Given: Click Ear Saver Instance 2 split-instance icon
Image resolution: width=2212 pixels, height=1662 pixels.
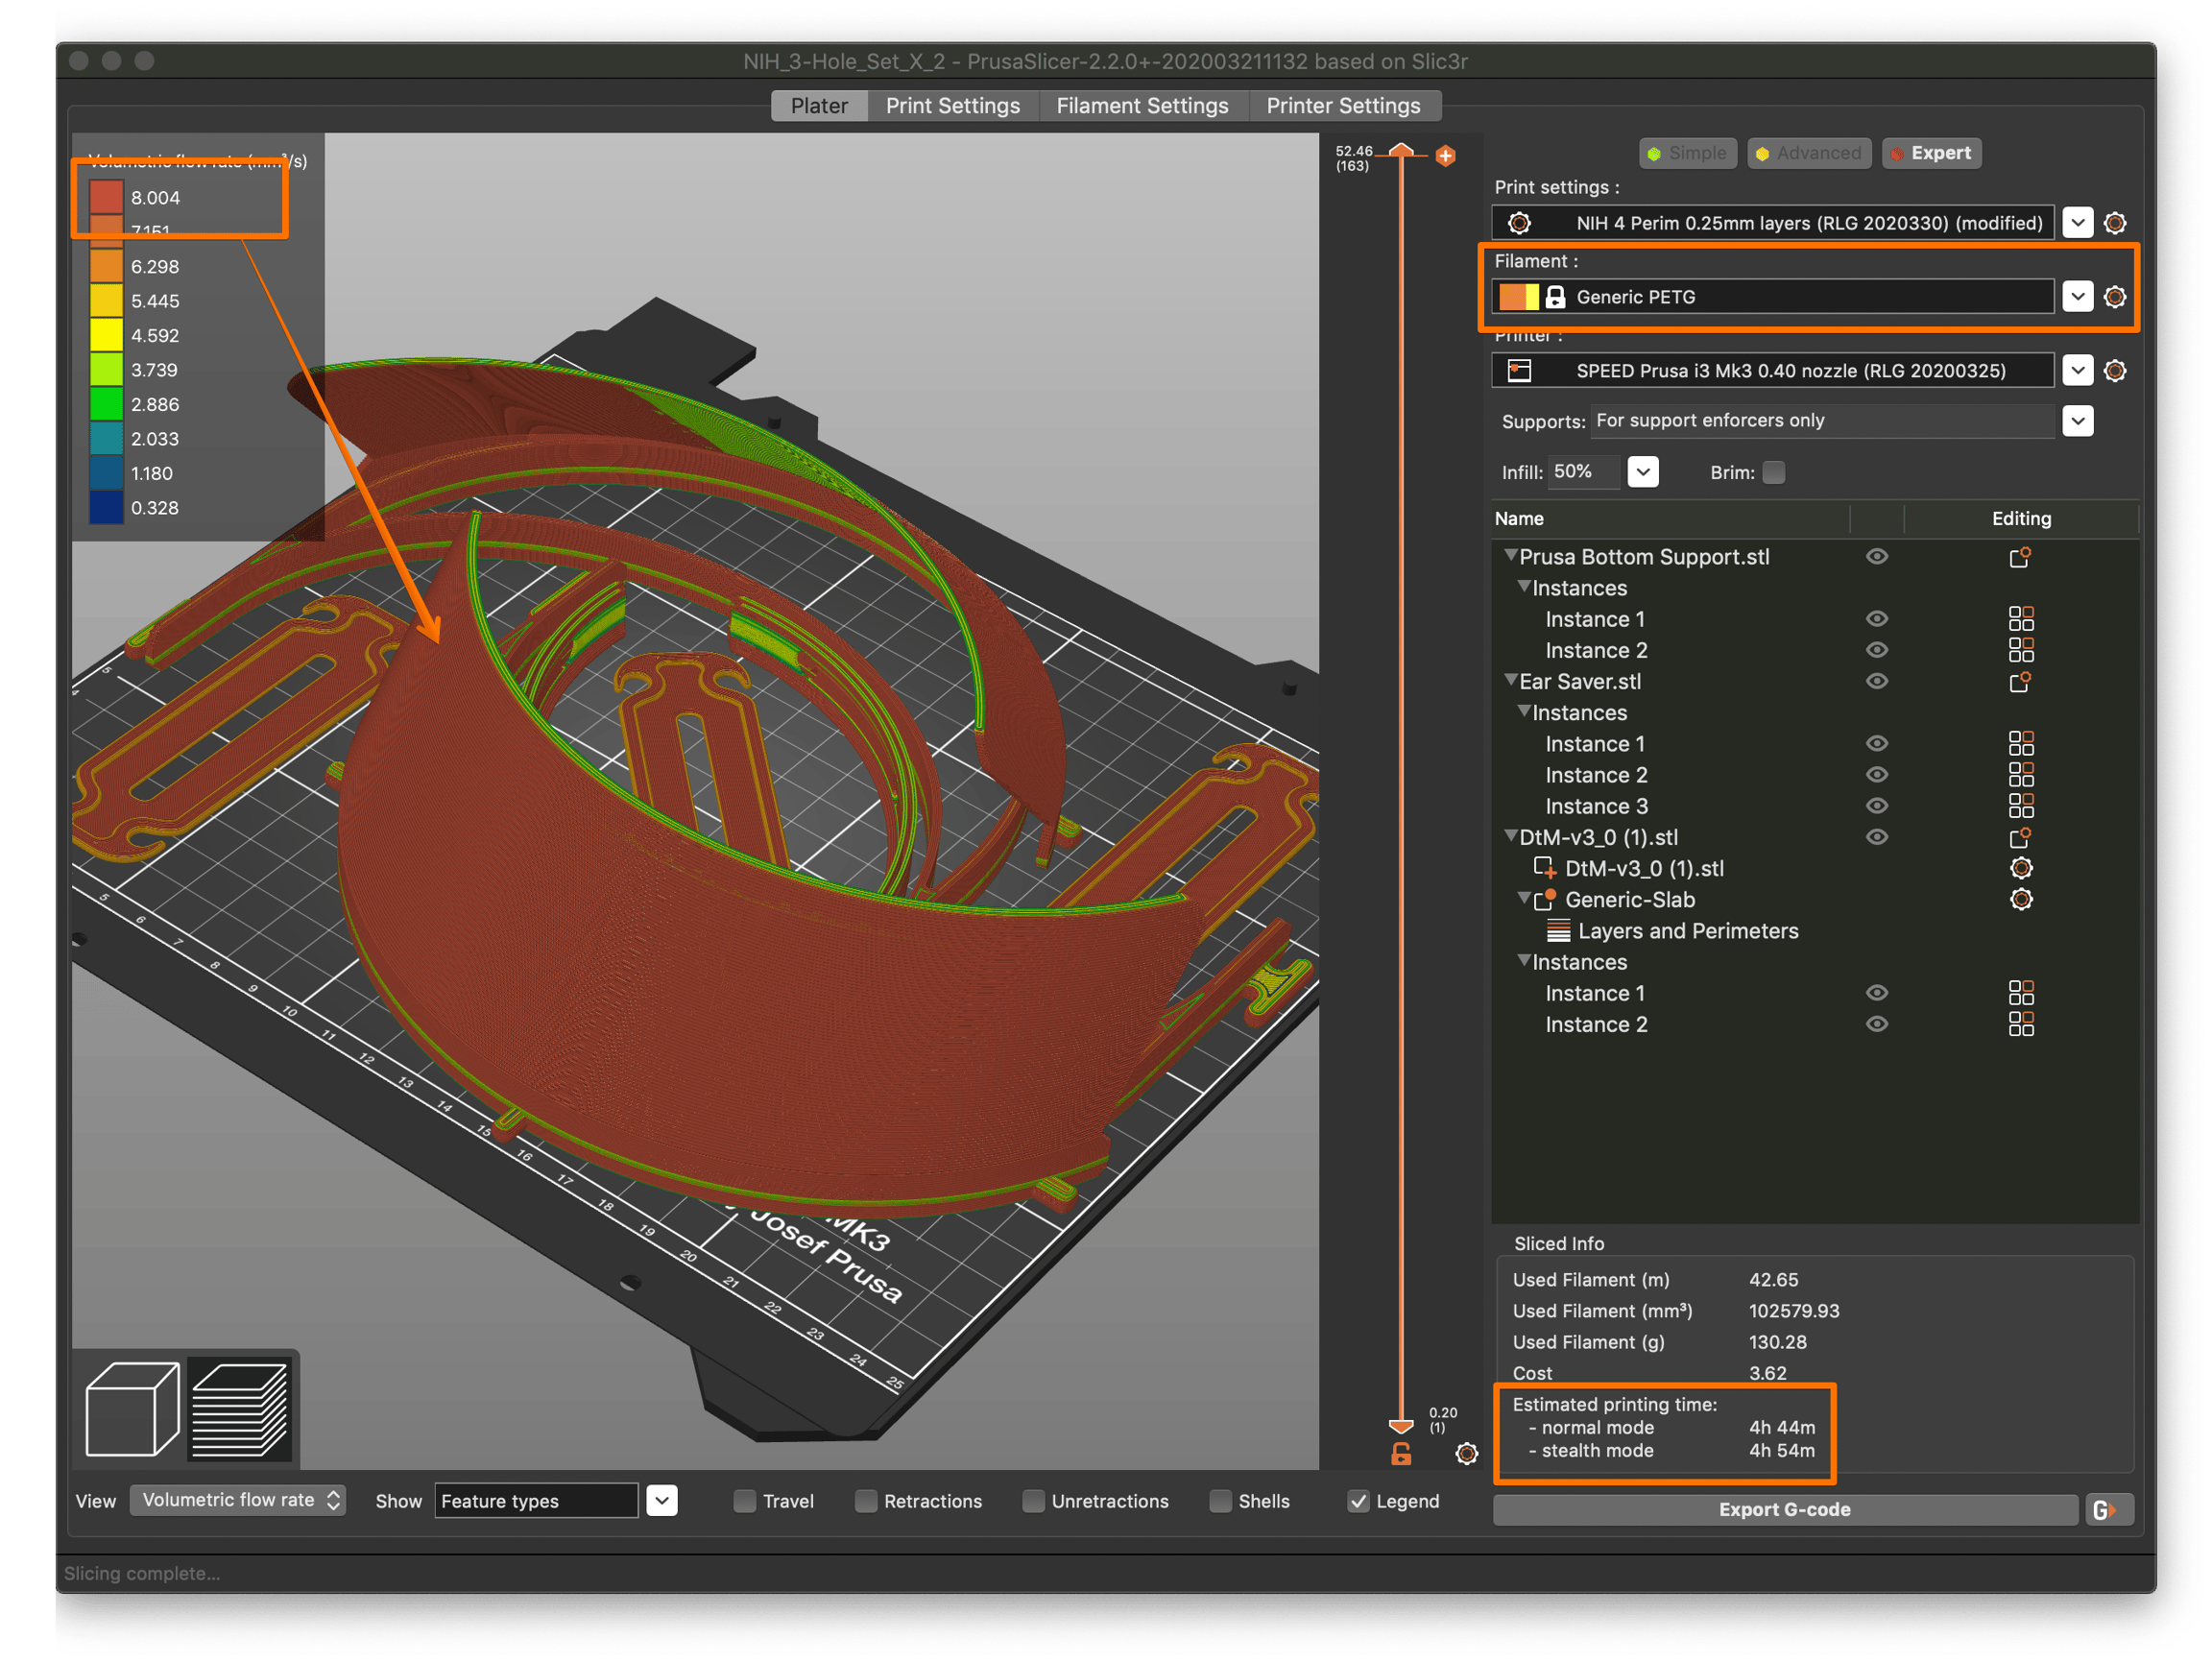Looking at the screenshot, I should tap(2021, 775).
